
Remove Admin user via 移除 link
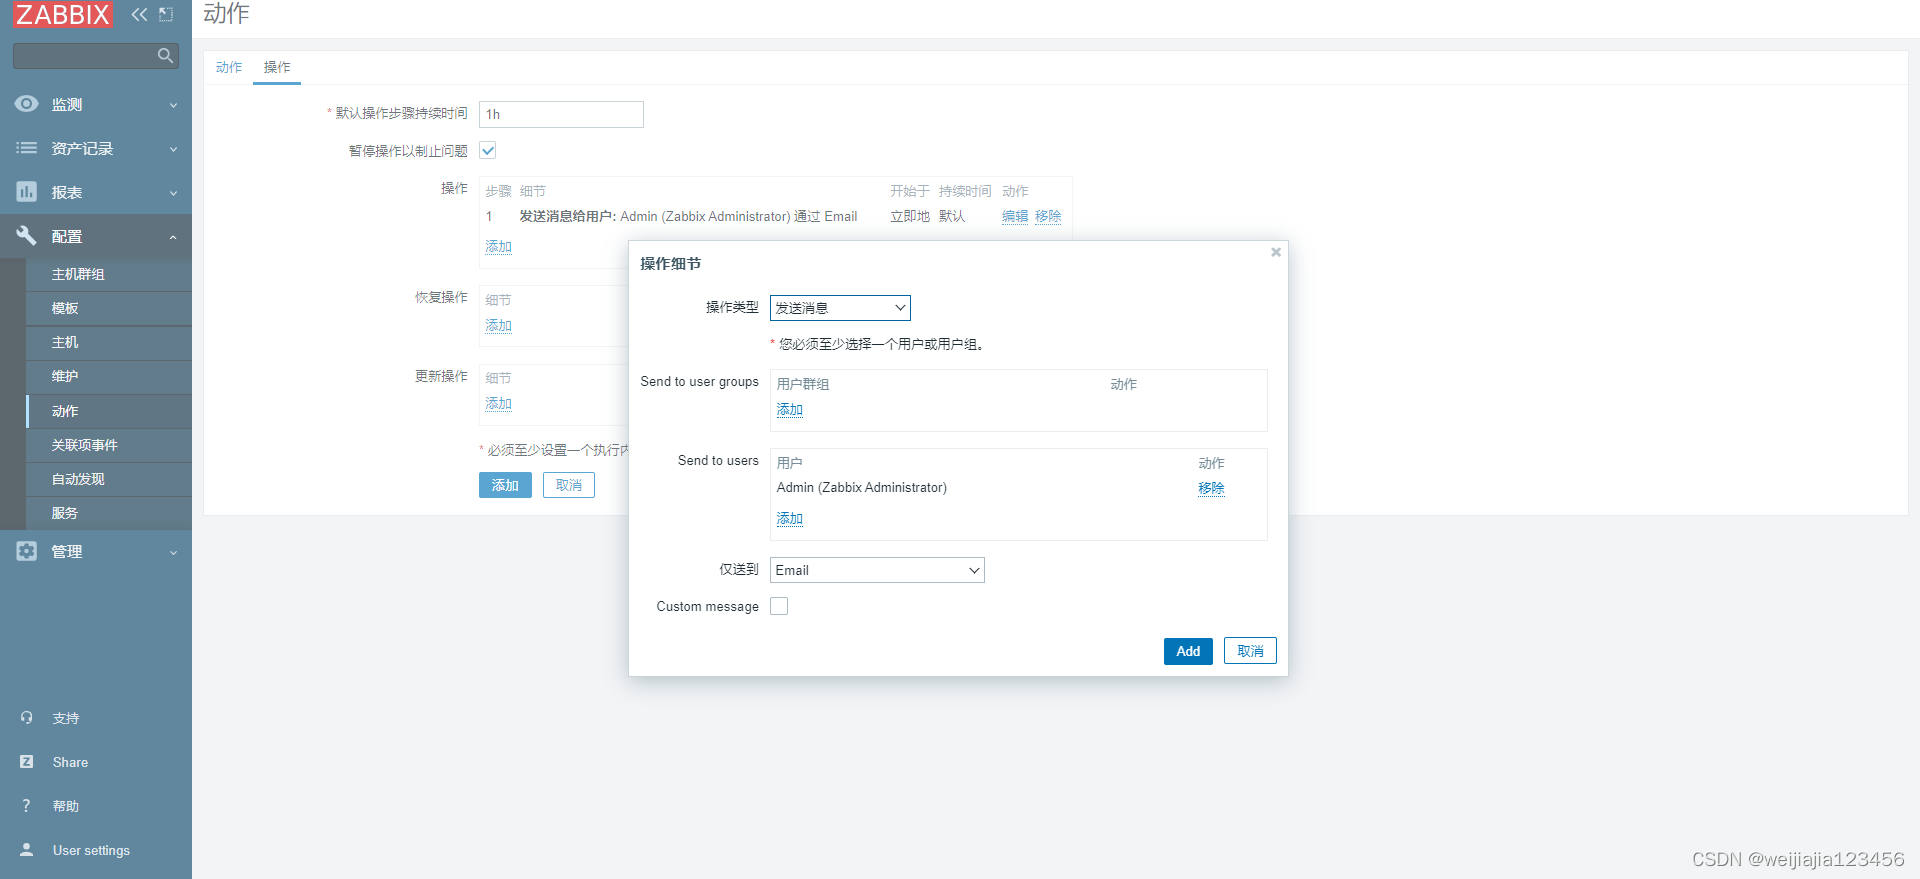[x=1211, y=488]
